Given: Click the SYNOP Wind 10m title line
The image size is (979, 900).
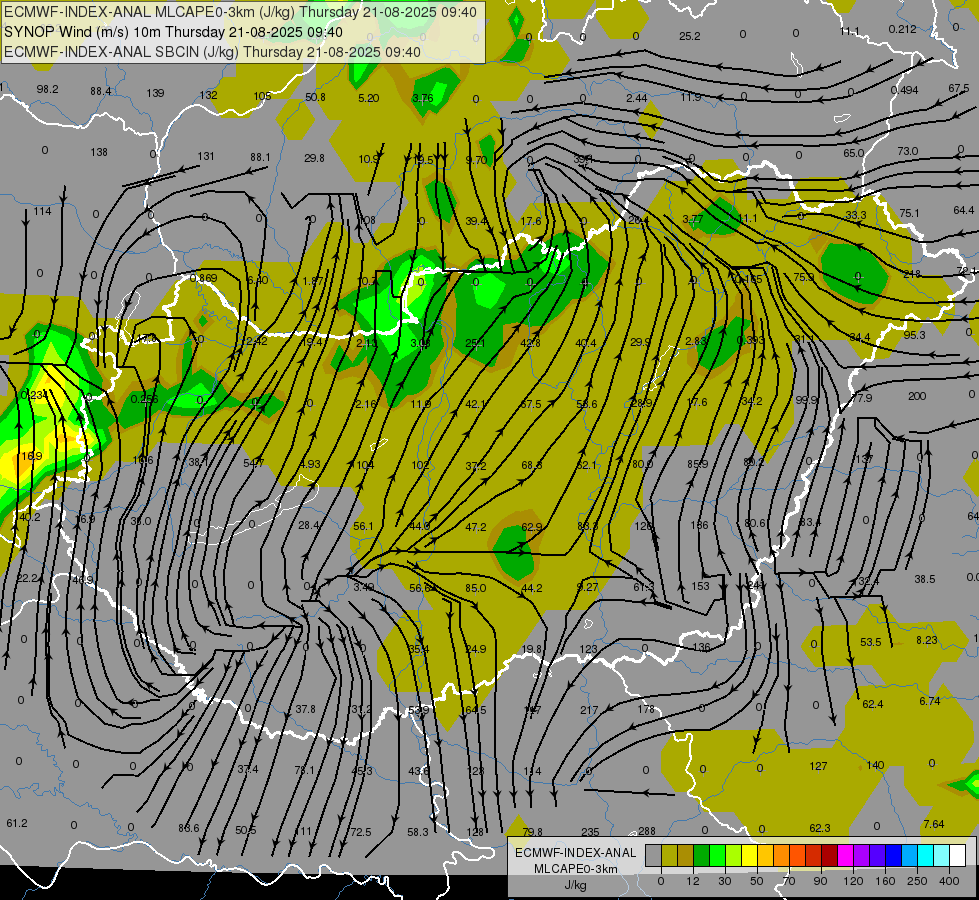Looking at the screenshot, I should (x=173, y=32).
